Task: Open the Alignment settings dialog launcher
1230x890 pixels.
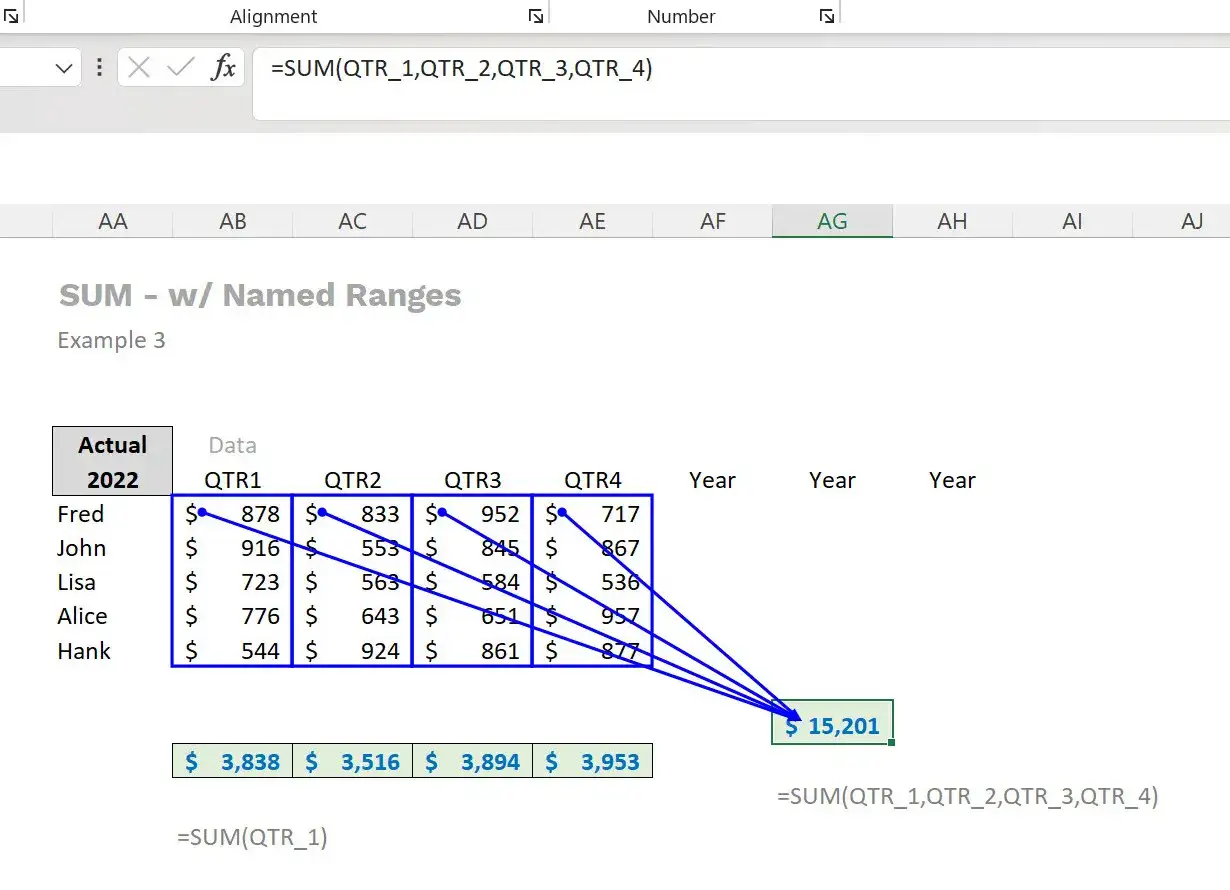Action: [536, 16]
